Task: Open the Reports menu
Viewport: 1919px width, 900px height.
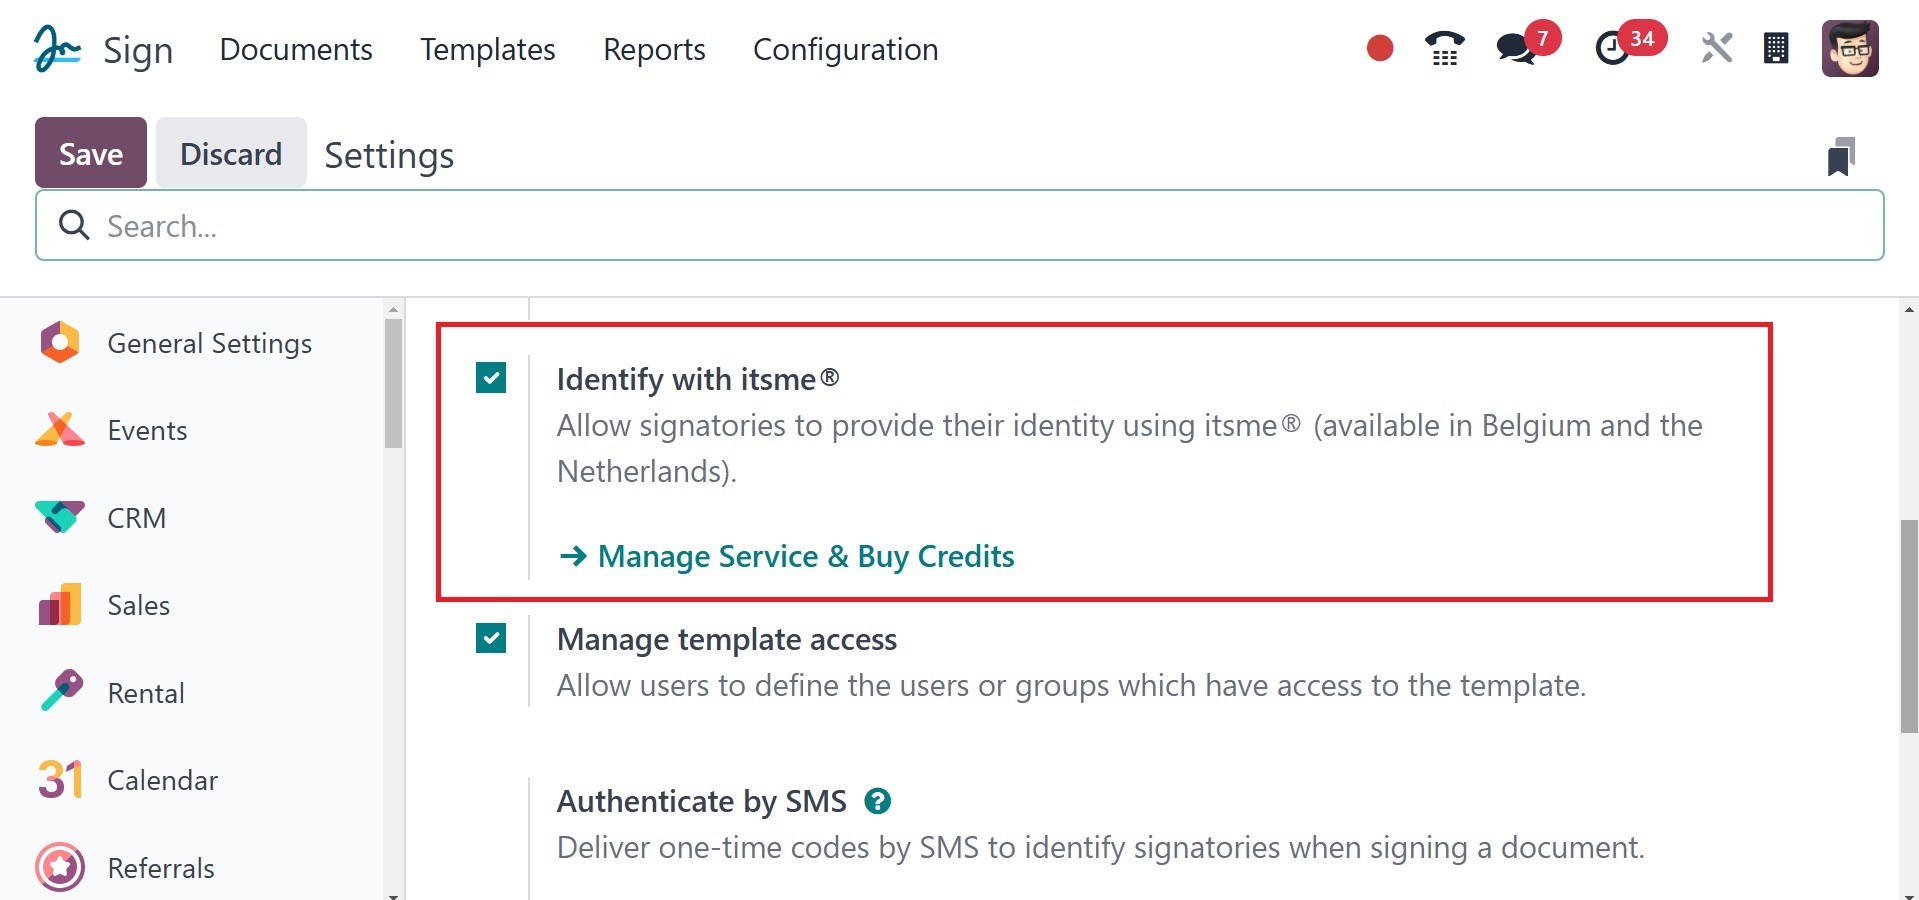Action: pos(654,49)
